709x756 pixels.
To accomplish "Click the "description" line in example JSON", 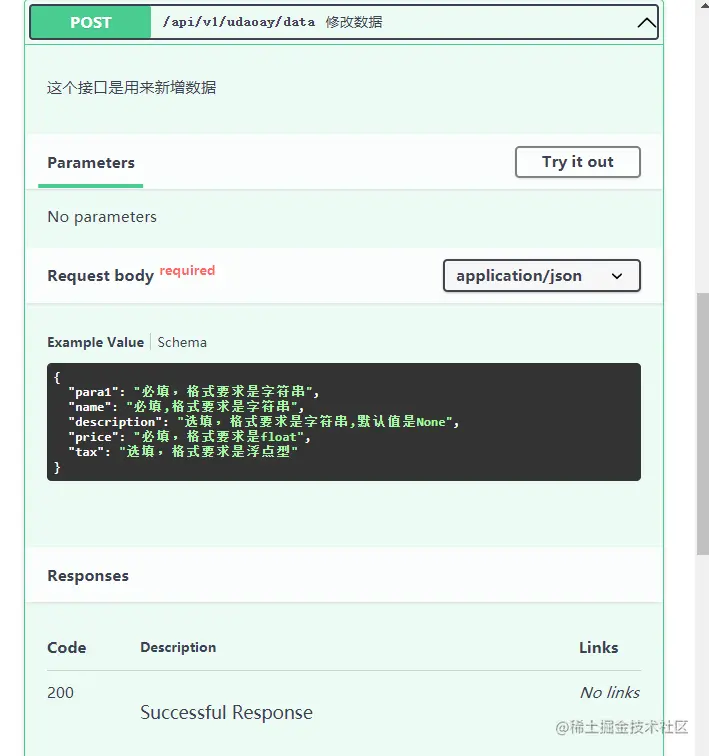I will pyautogui.click(x=263, y=422).
